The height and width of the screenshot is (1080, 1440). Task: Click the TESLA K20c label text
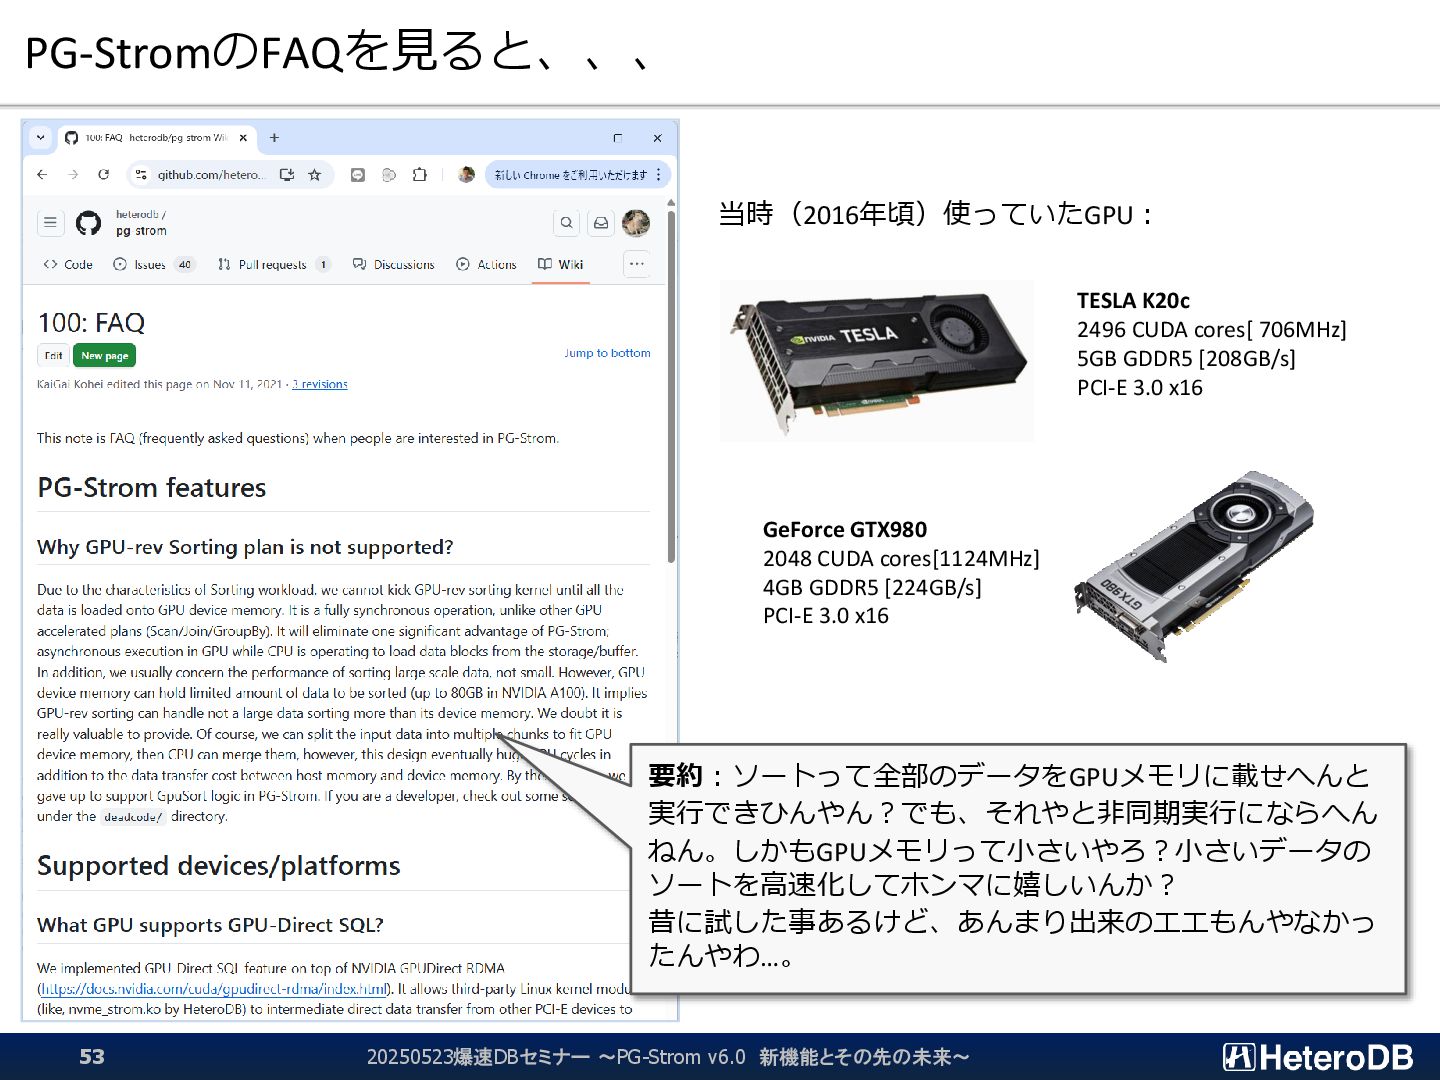click(x=1133, y=301)
